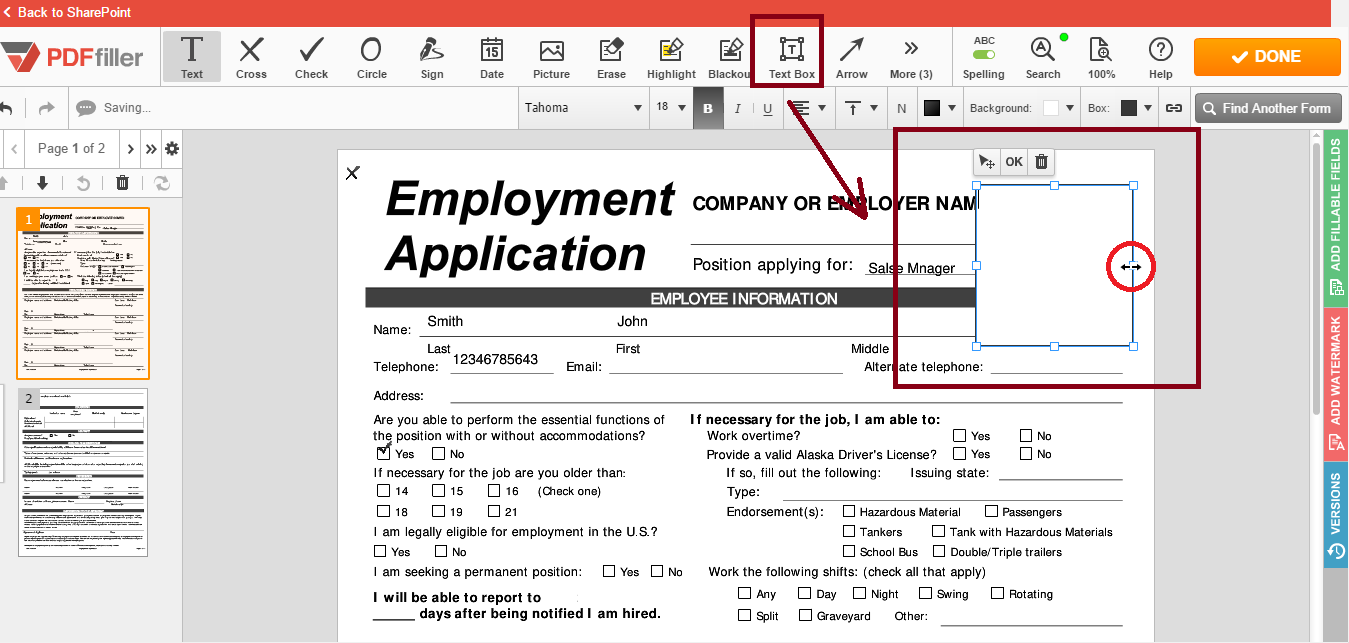
Task: Check the Rotating shift checkbox
Action: click(997, 593)
